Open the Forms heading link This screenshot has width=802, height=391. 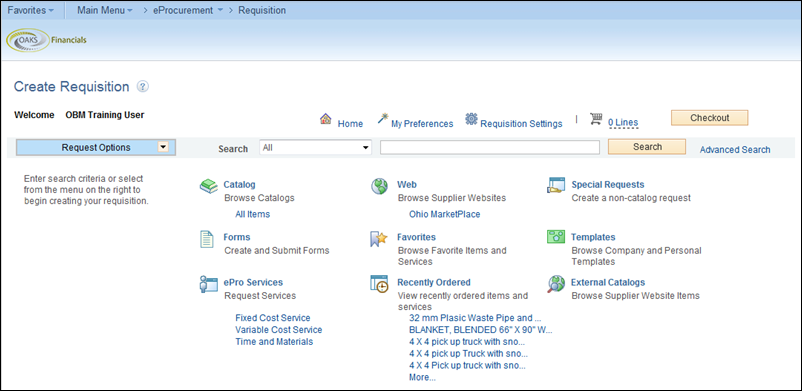coord(237,237)
